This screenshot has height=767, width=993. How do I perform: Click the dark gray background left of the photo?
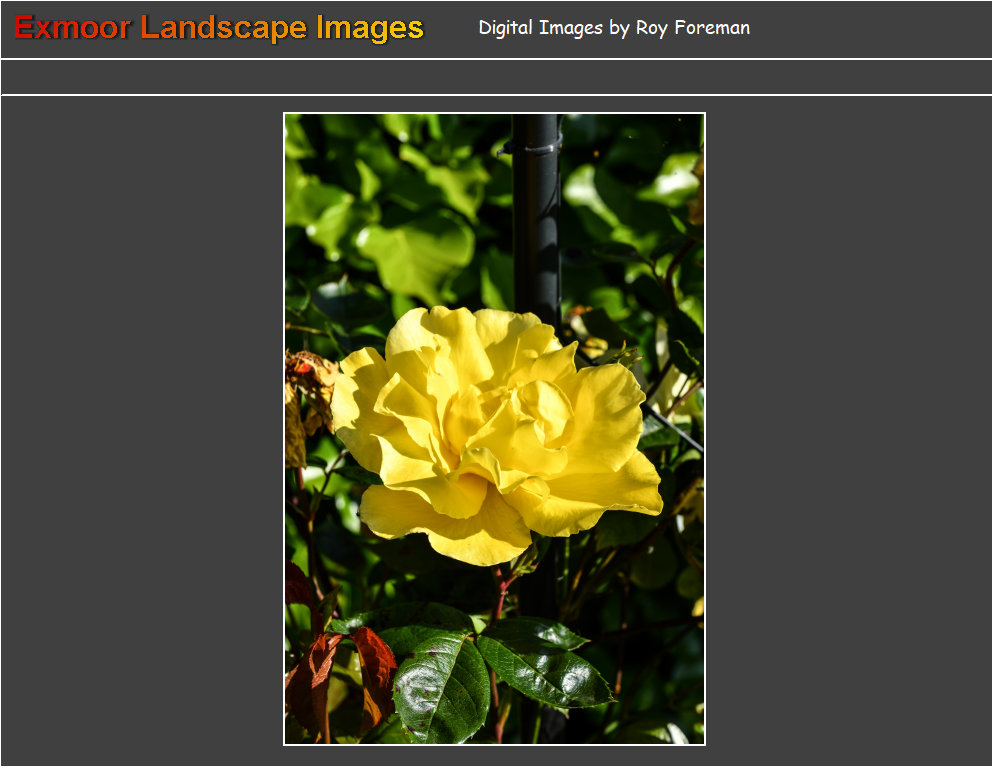pyautogui.click(x=140, y=430)
